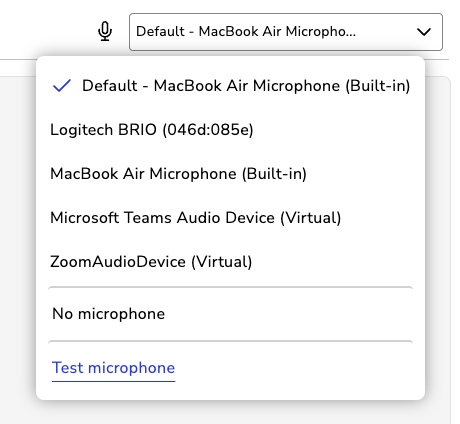Open the Test microphone link
The height and width of the screenshot is (424, 460).
coord(113,368)
